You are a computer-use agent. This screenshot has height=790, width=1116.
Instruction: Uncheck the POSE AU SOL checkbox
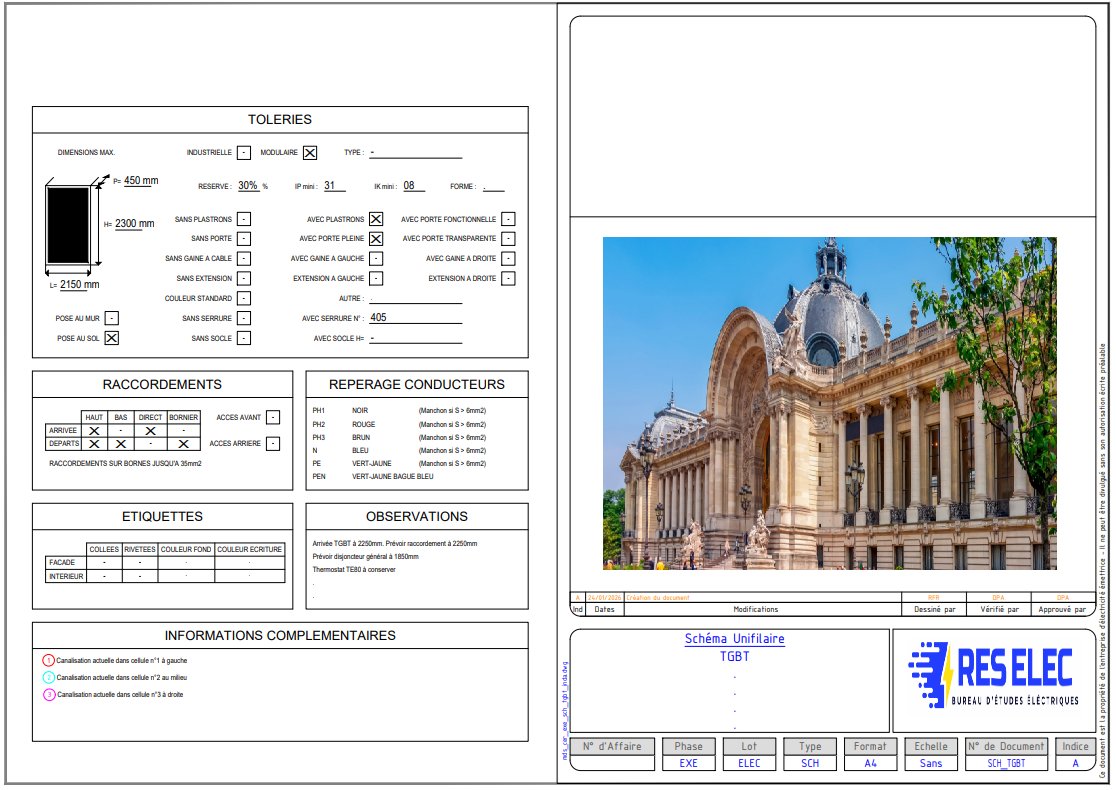(x=112, y=338)
